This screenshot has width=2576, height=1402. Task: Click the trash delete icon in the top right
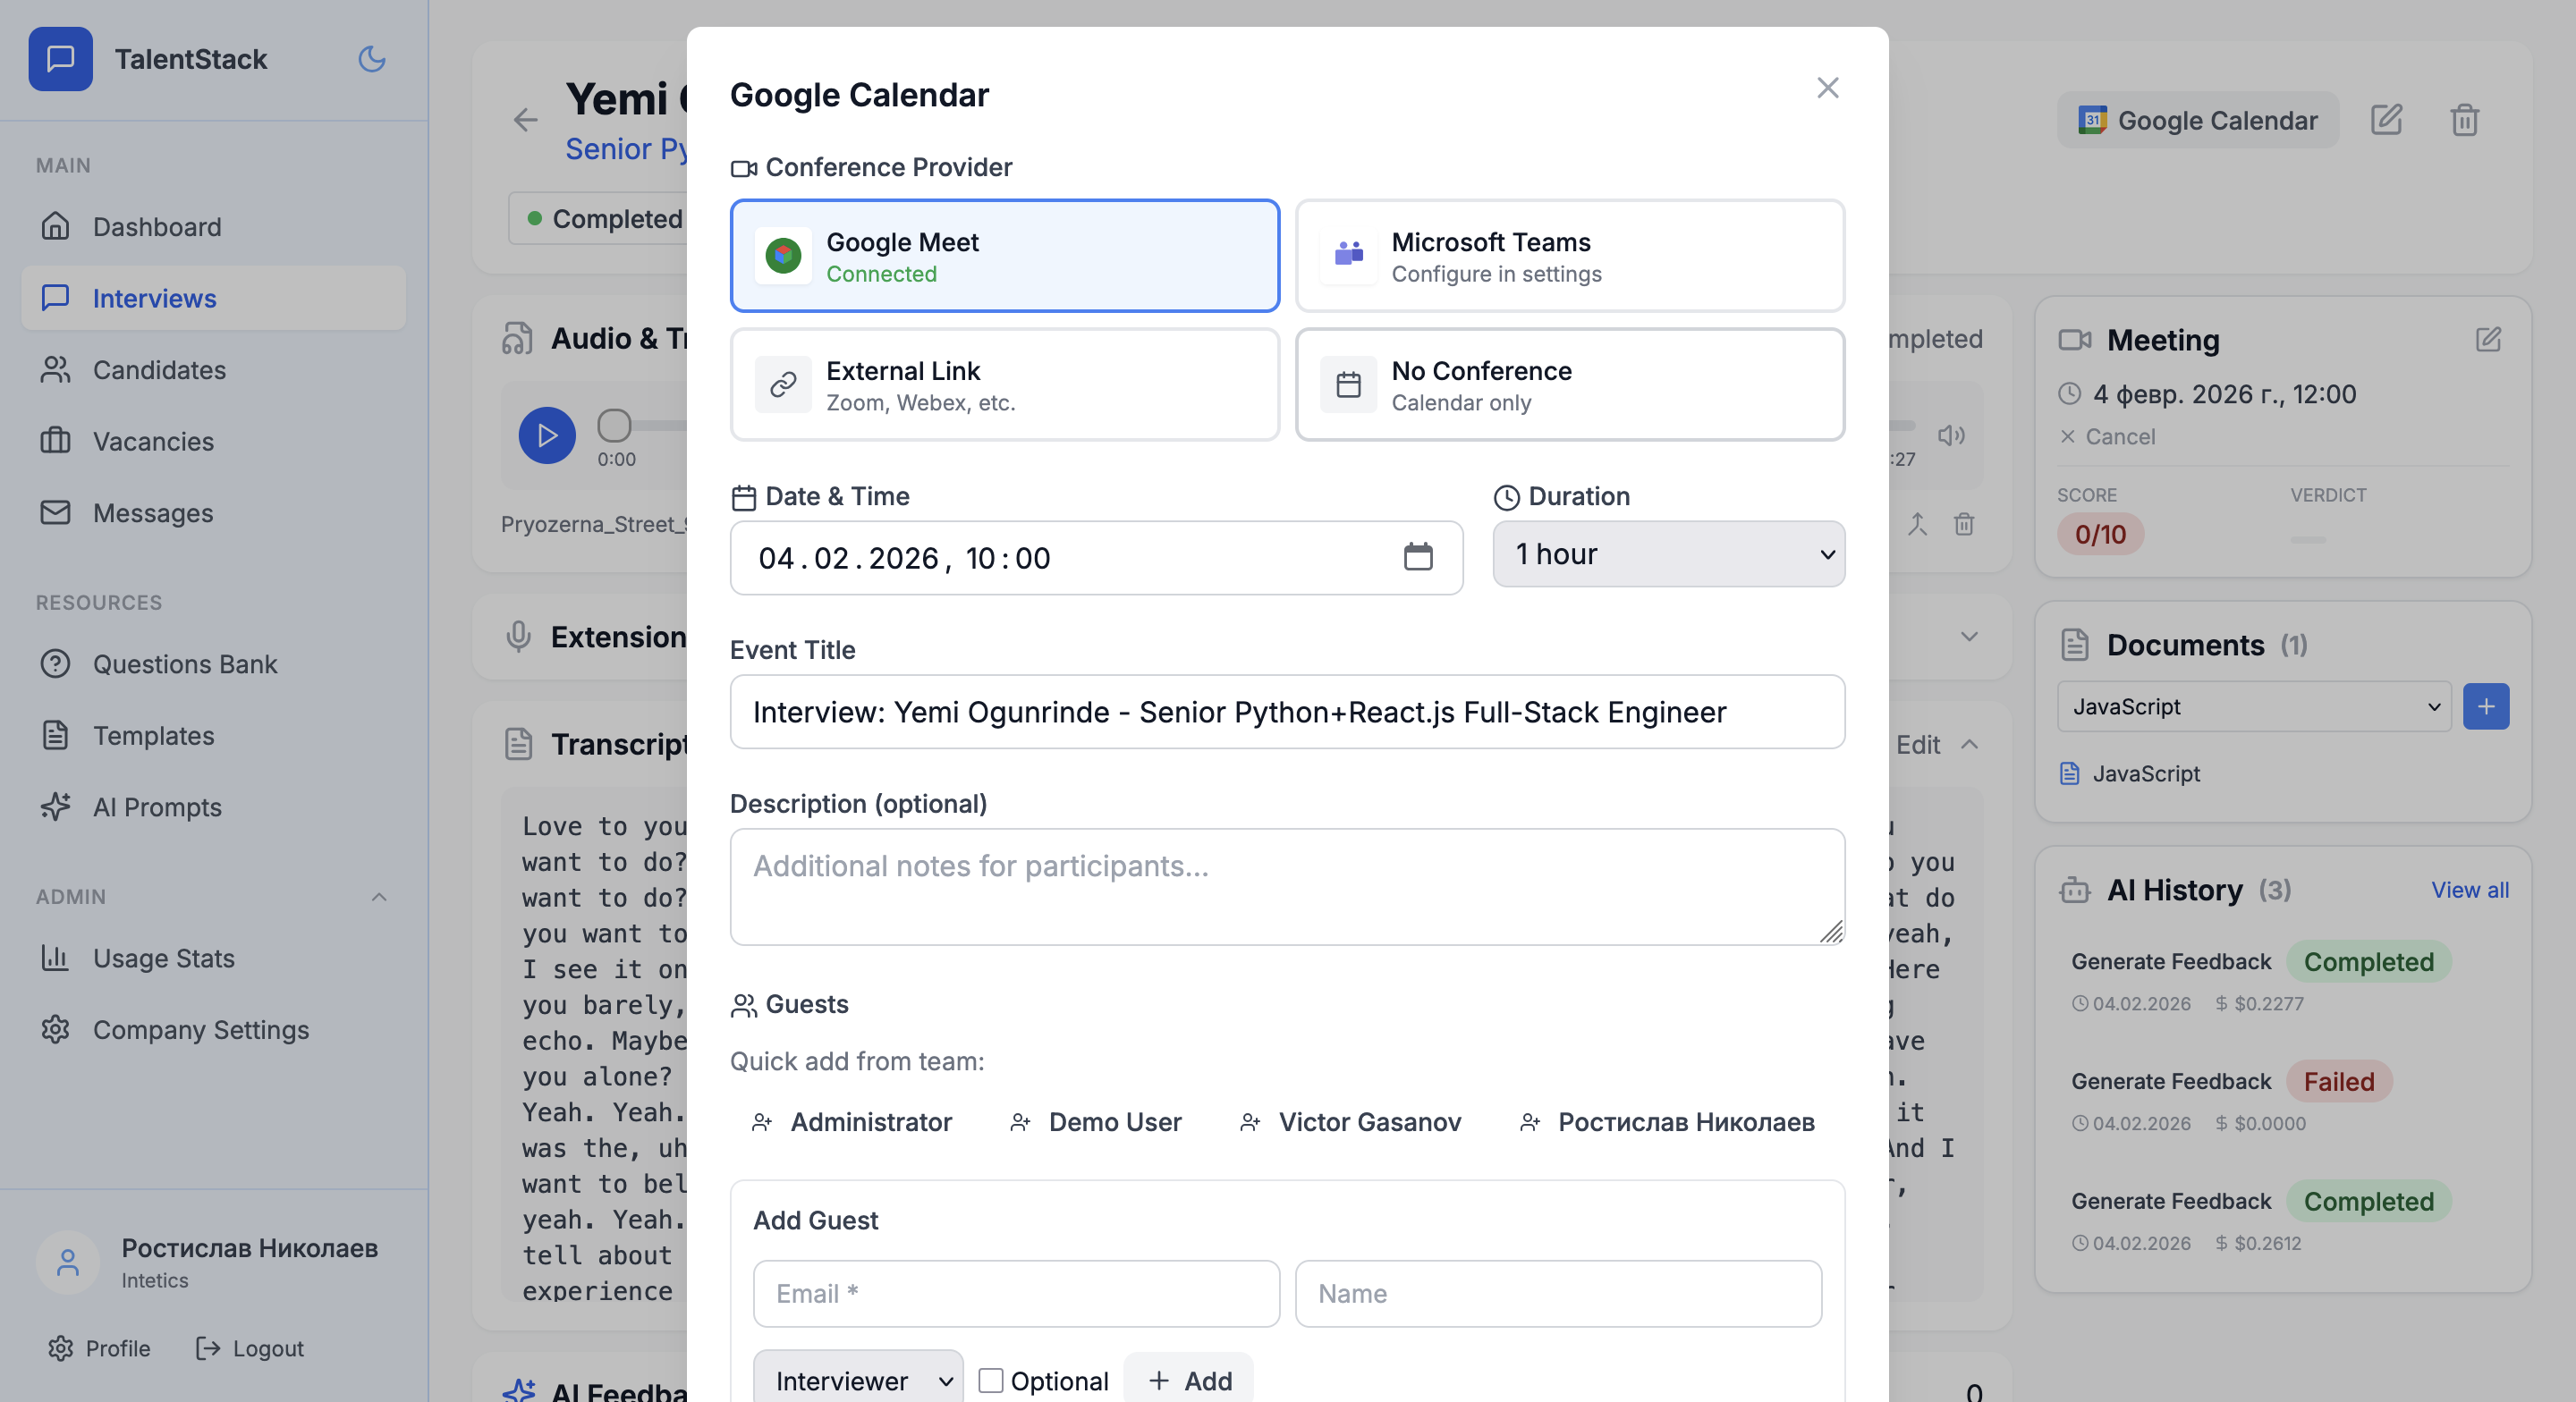click(x=2464, y=120)
